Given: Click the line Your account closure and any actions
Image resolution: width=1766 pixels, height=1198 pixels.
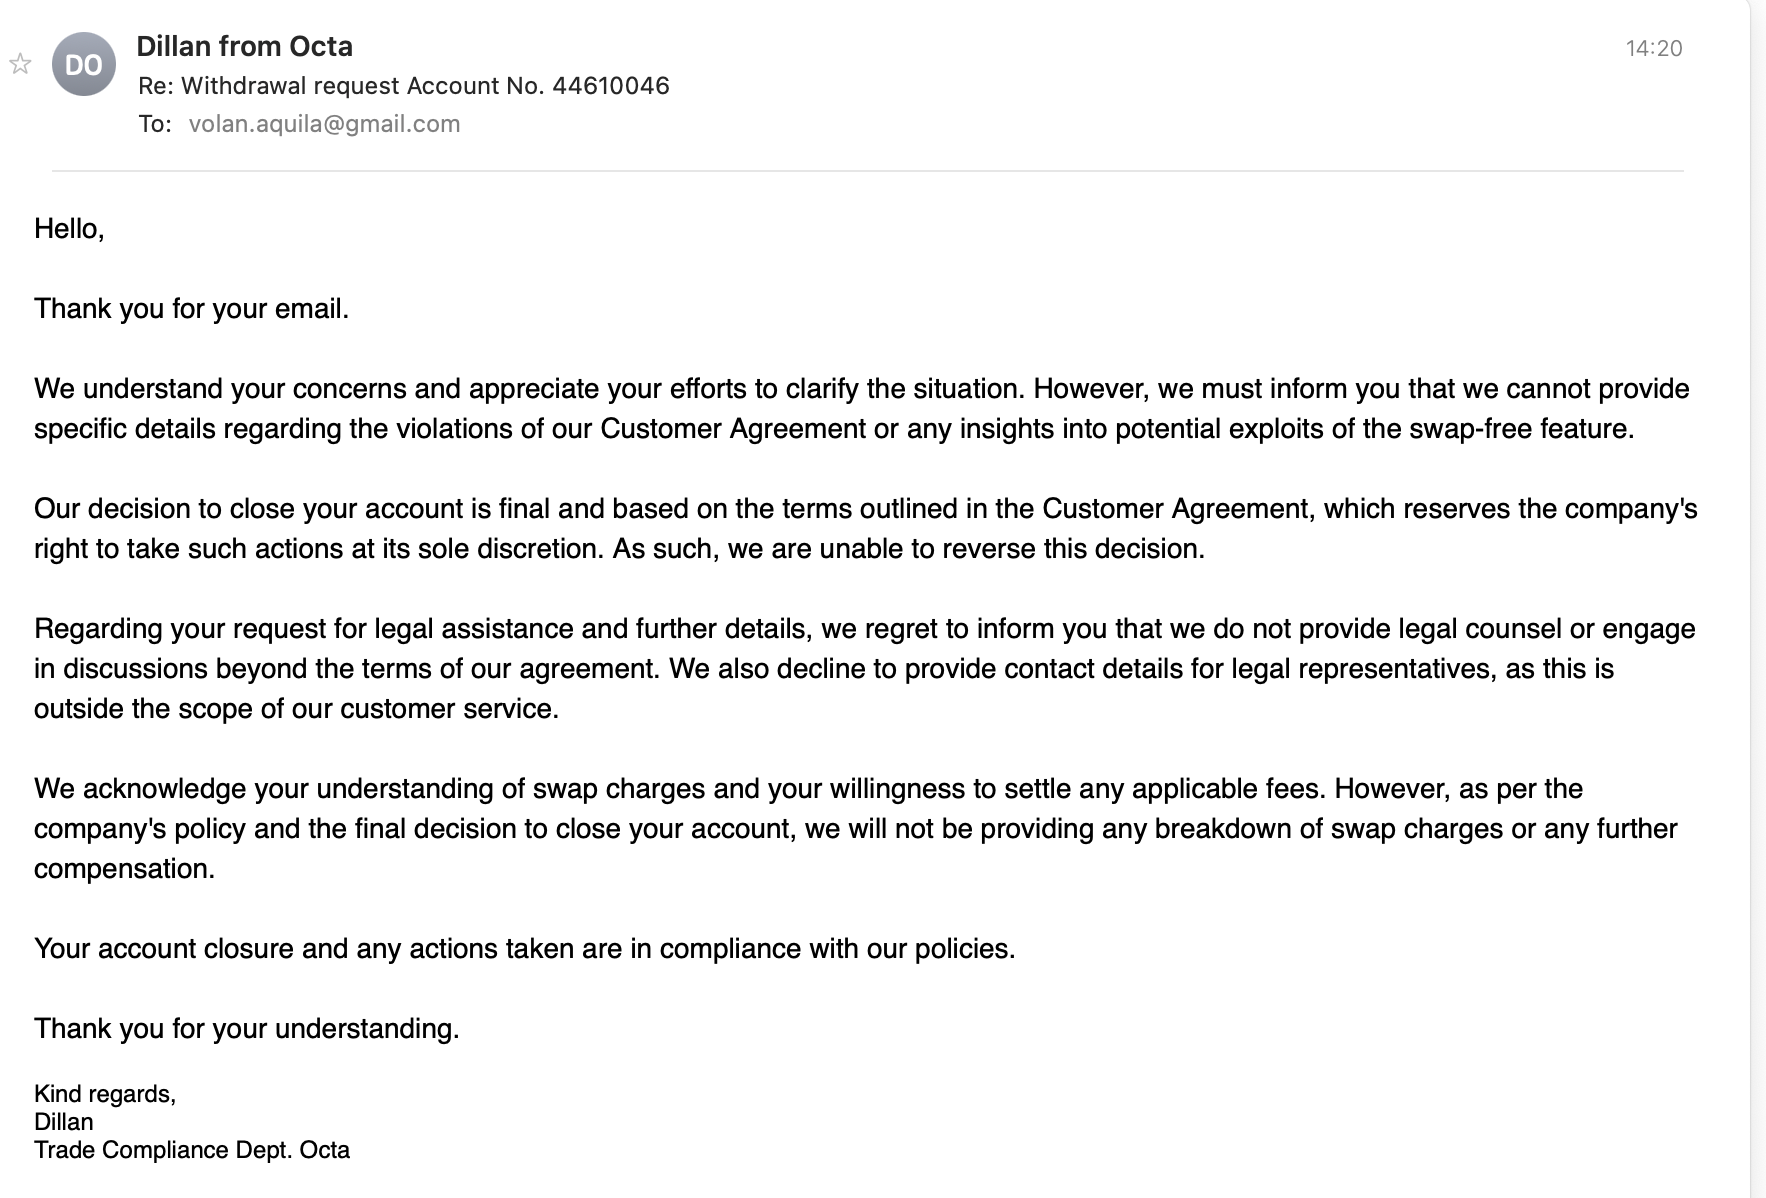Looking at the screenshot, I should 524,949.
